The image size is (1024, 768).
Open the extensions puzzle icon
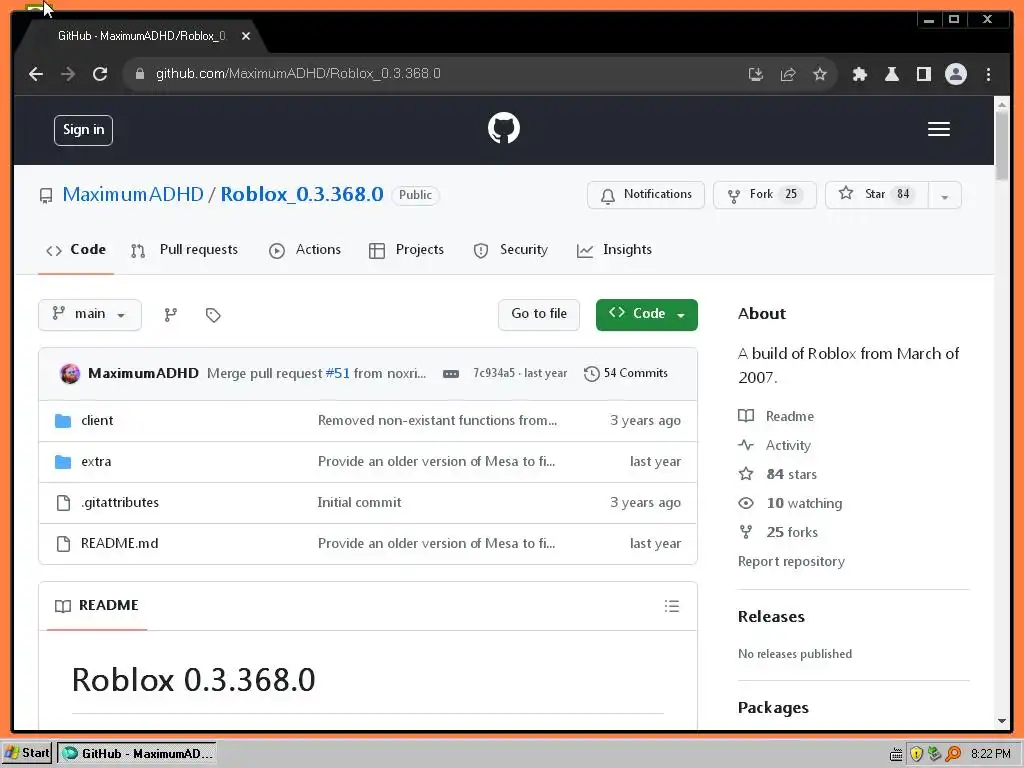click(x=859, y=74)
